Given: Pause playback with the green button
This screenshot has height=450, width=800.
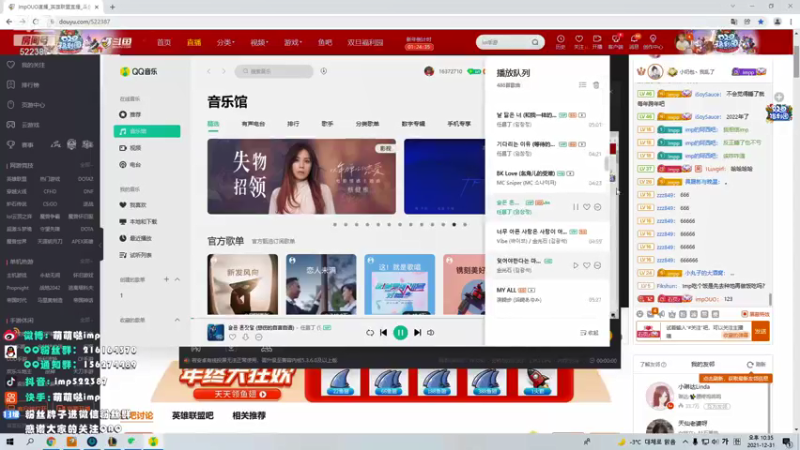Looking at the screenshot, I should tap(401, 333).
